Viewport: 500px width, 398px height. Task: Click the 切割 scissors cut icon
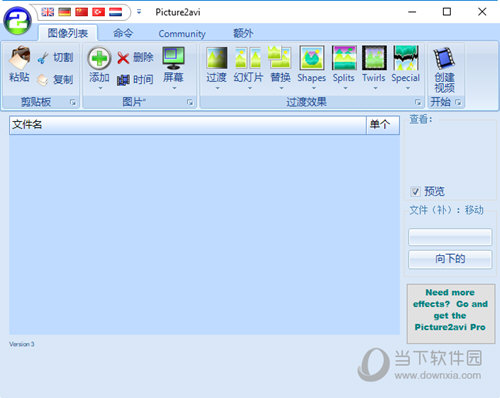(x=43, y=58)
